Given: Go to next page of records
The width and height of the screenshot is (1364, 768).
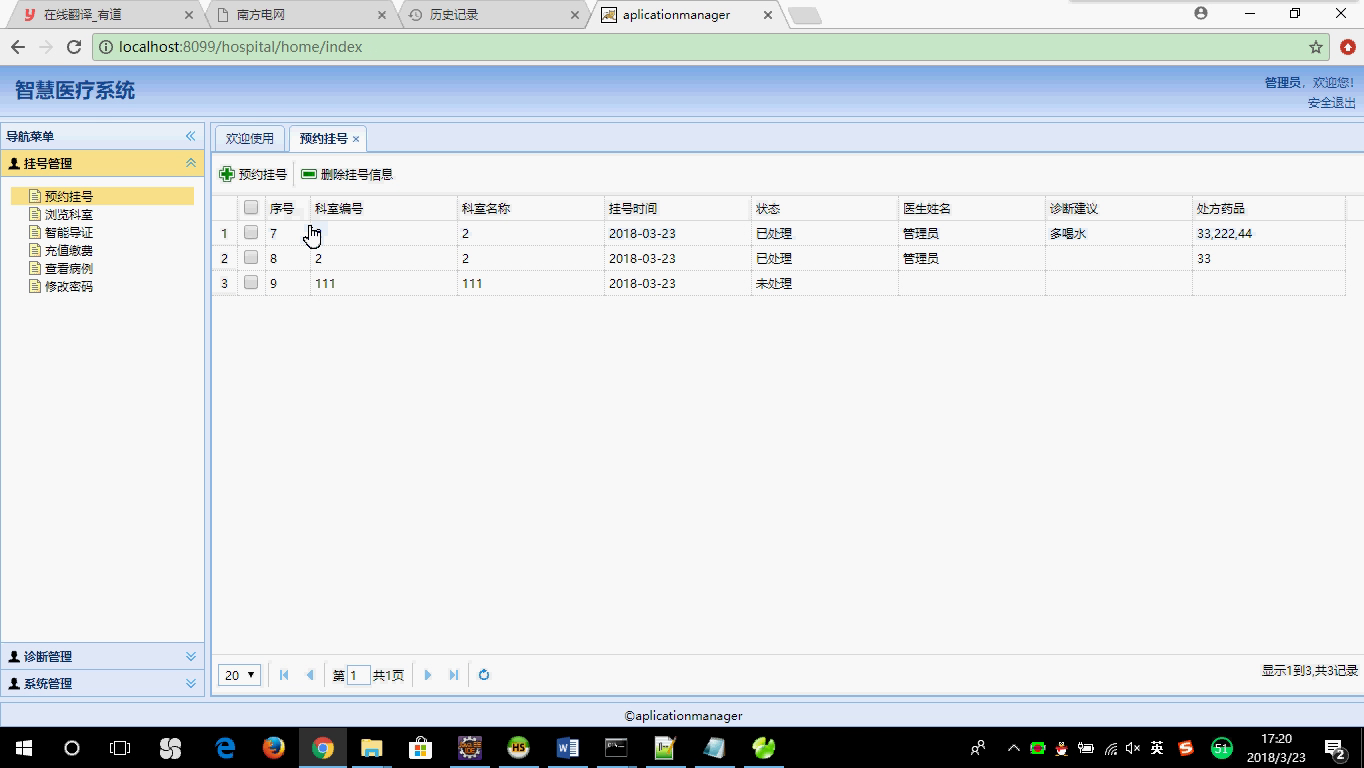Looking at the screenshot, I should 428,675.
